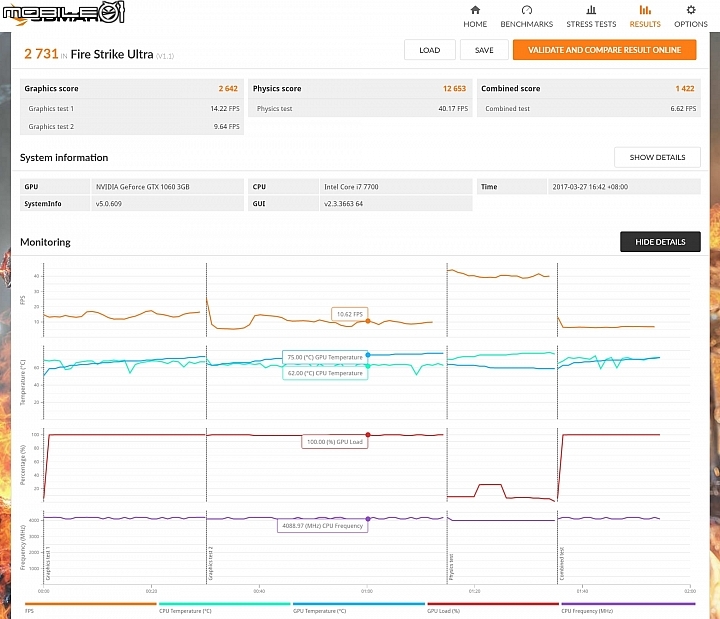720x619 pixels.
Task: Select the Combined score value 1 422
Action: (x=685, y=89)
